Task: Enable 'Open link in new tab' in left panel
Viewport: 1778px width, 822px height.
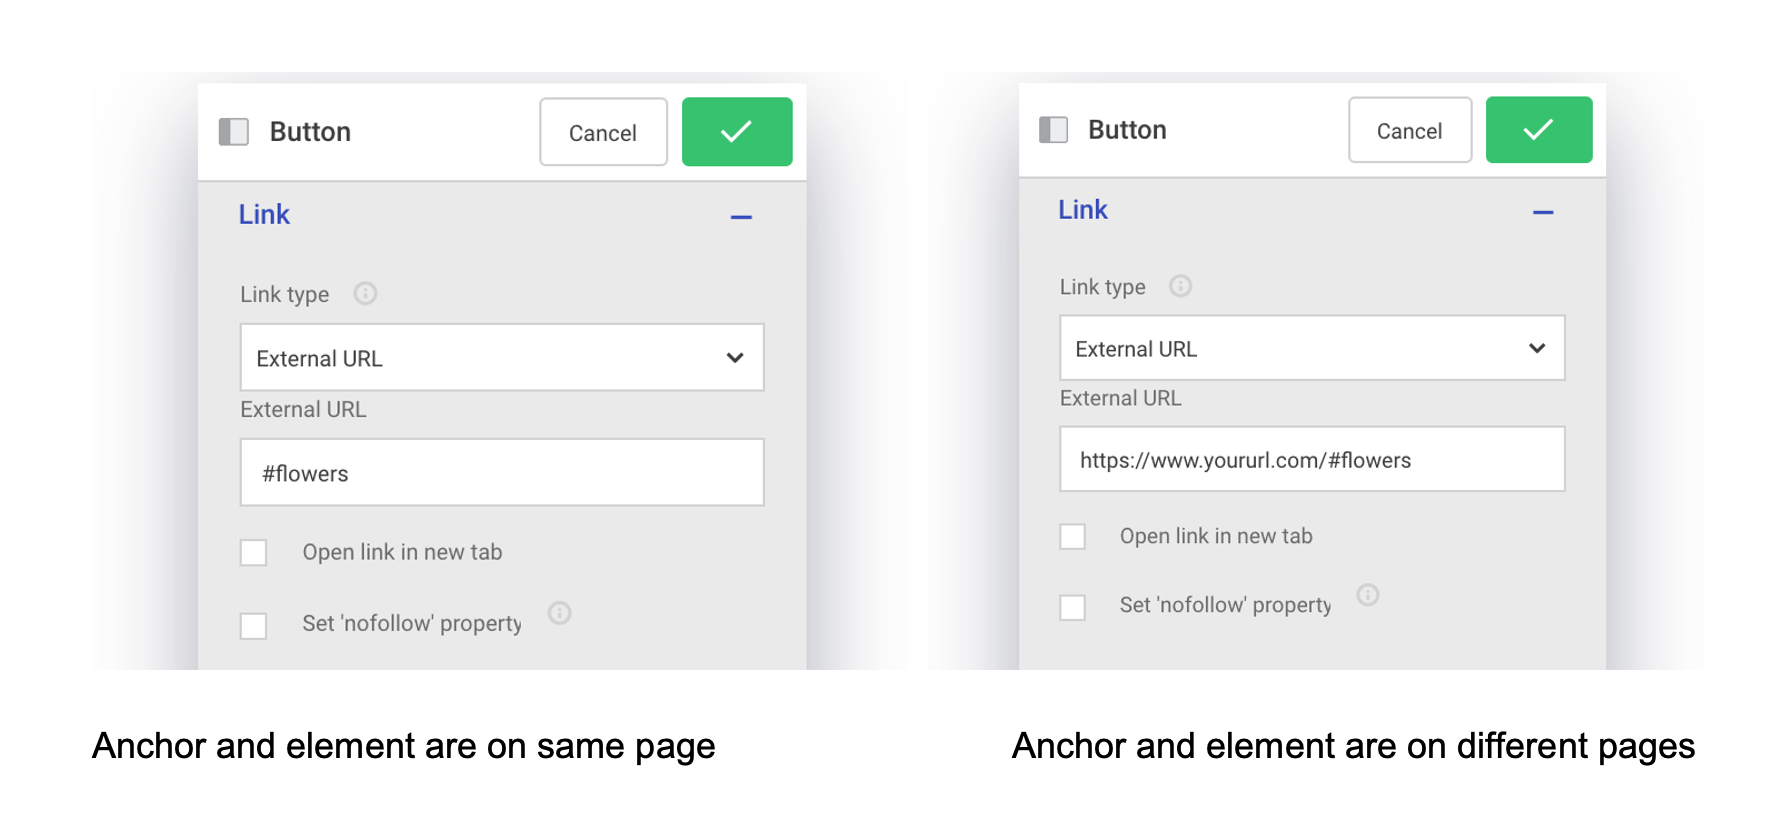Action: click(254, 553)
